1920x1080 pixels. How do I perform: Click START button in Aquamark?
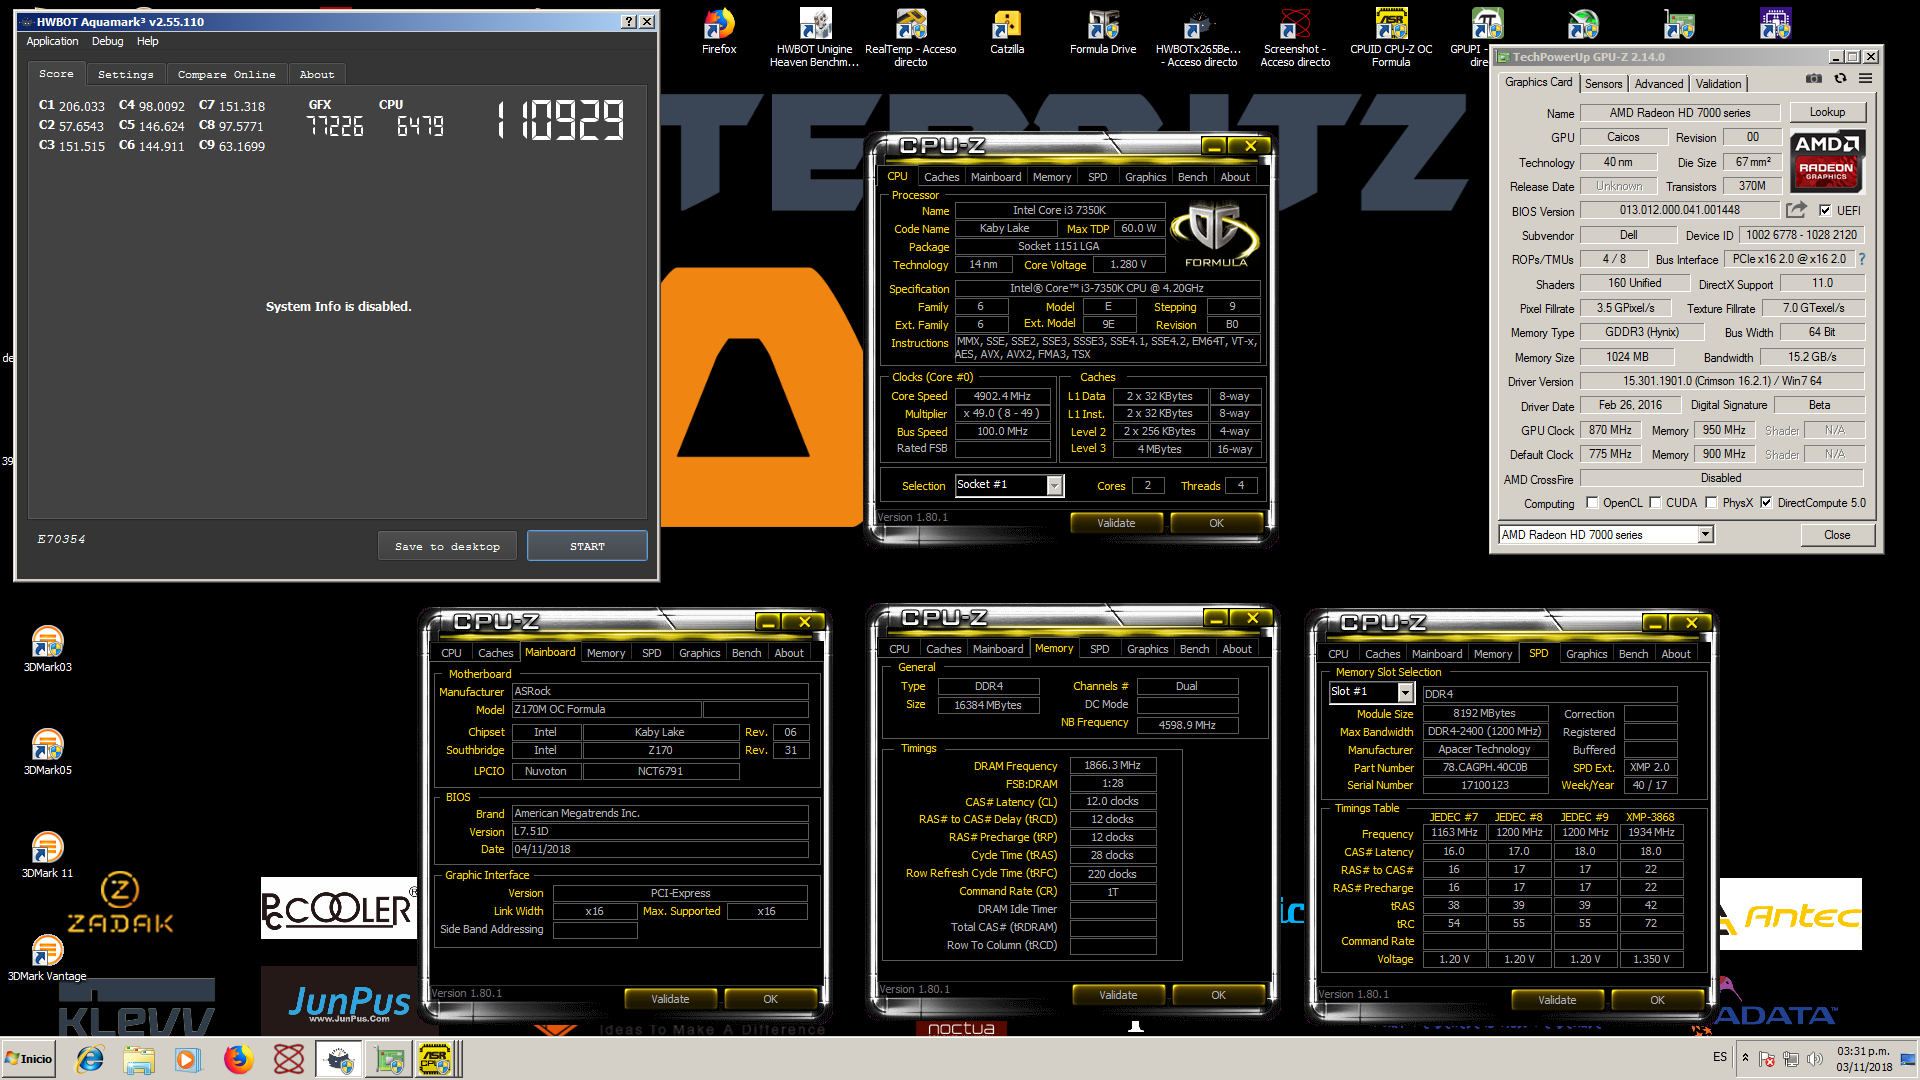[x=587, y=546]
